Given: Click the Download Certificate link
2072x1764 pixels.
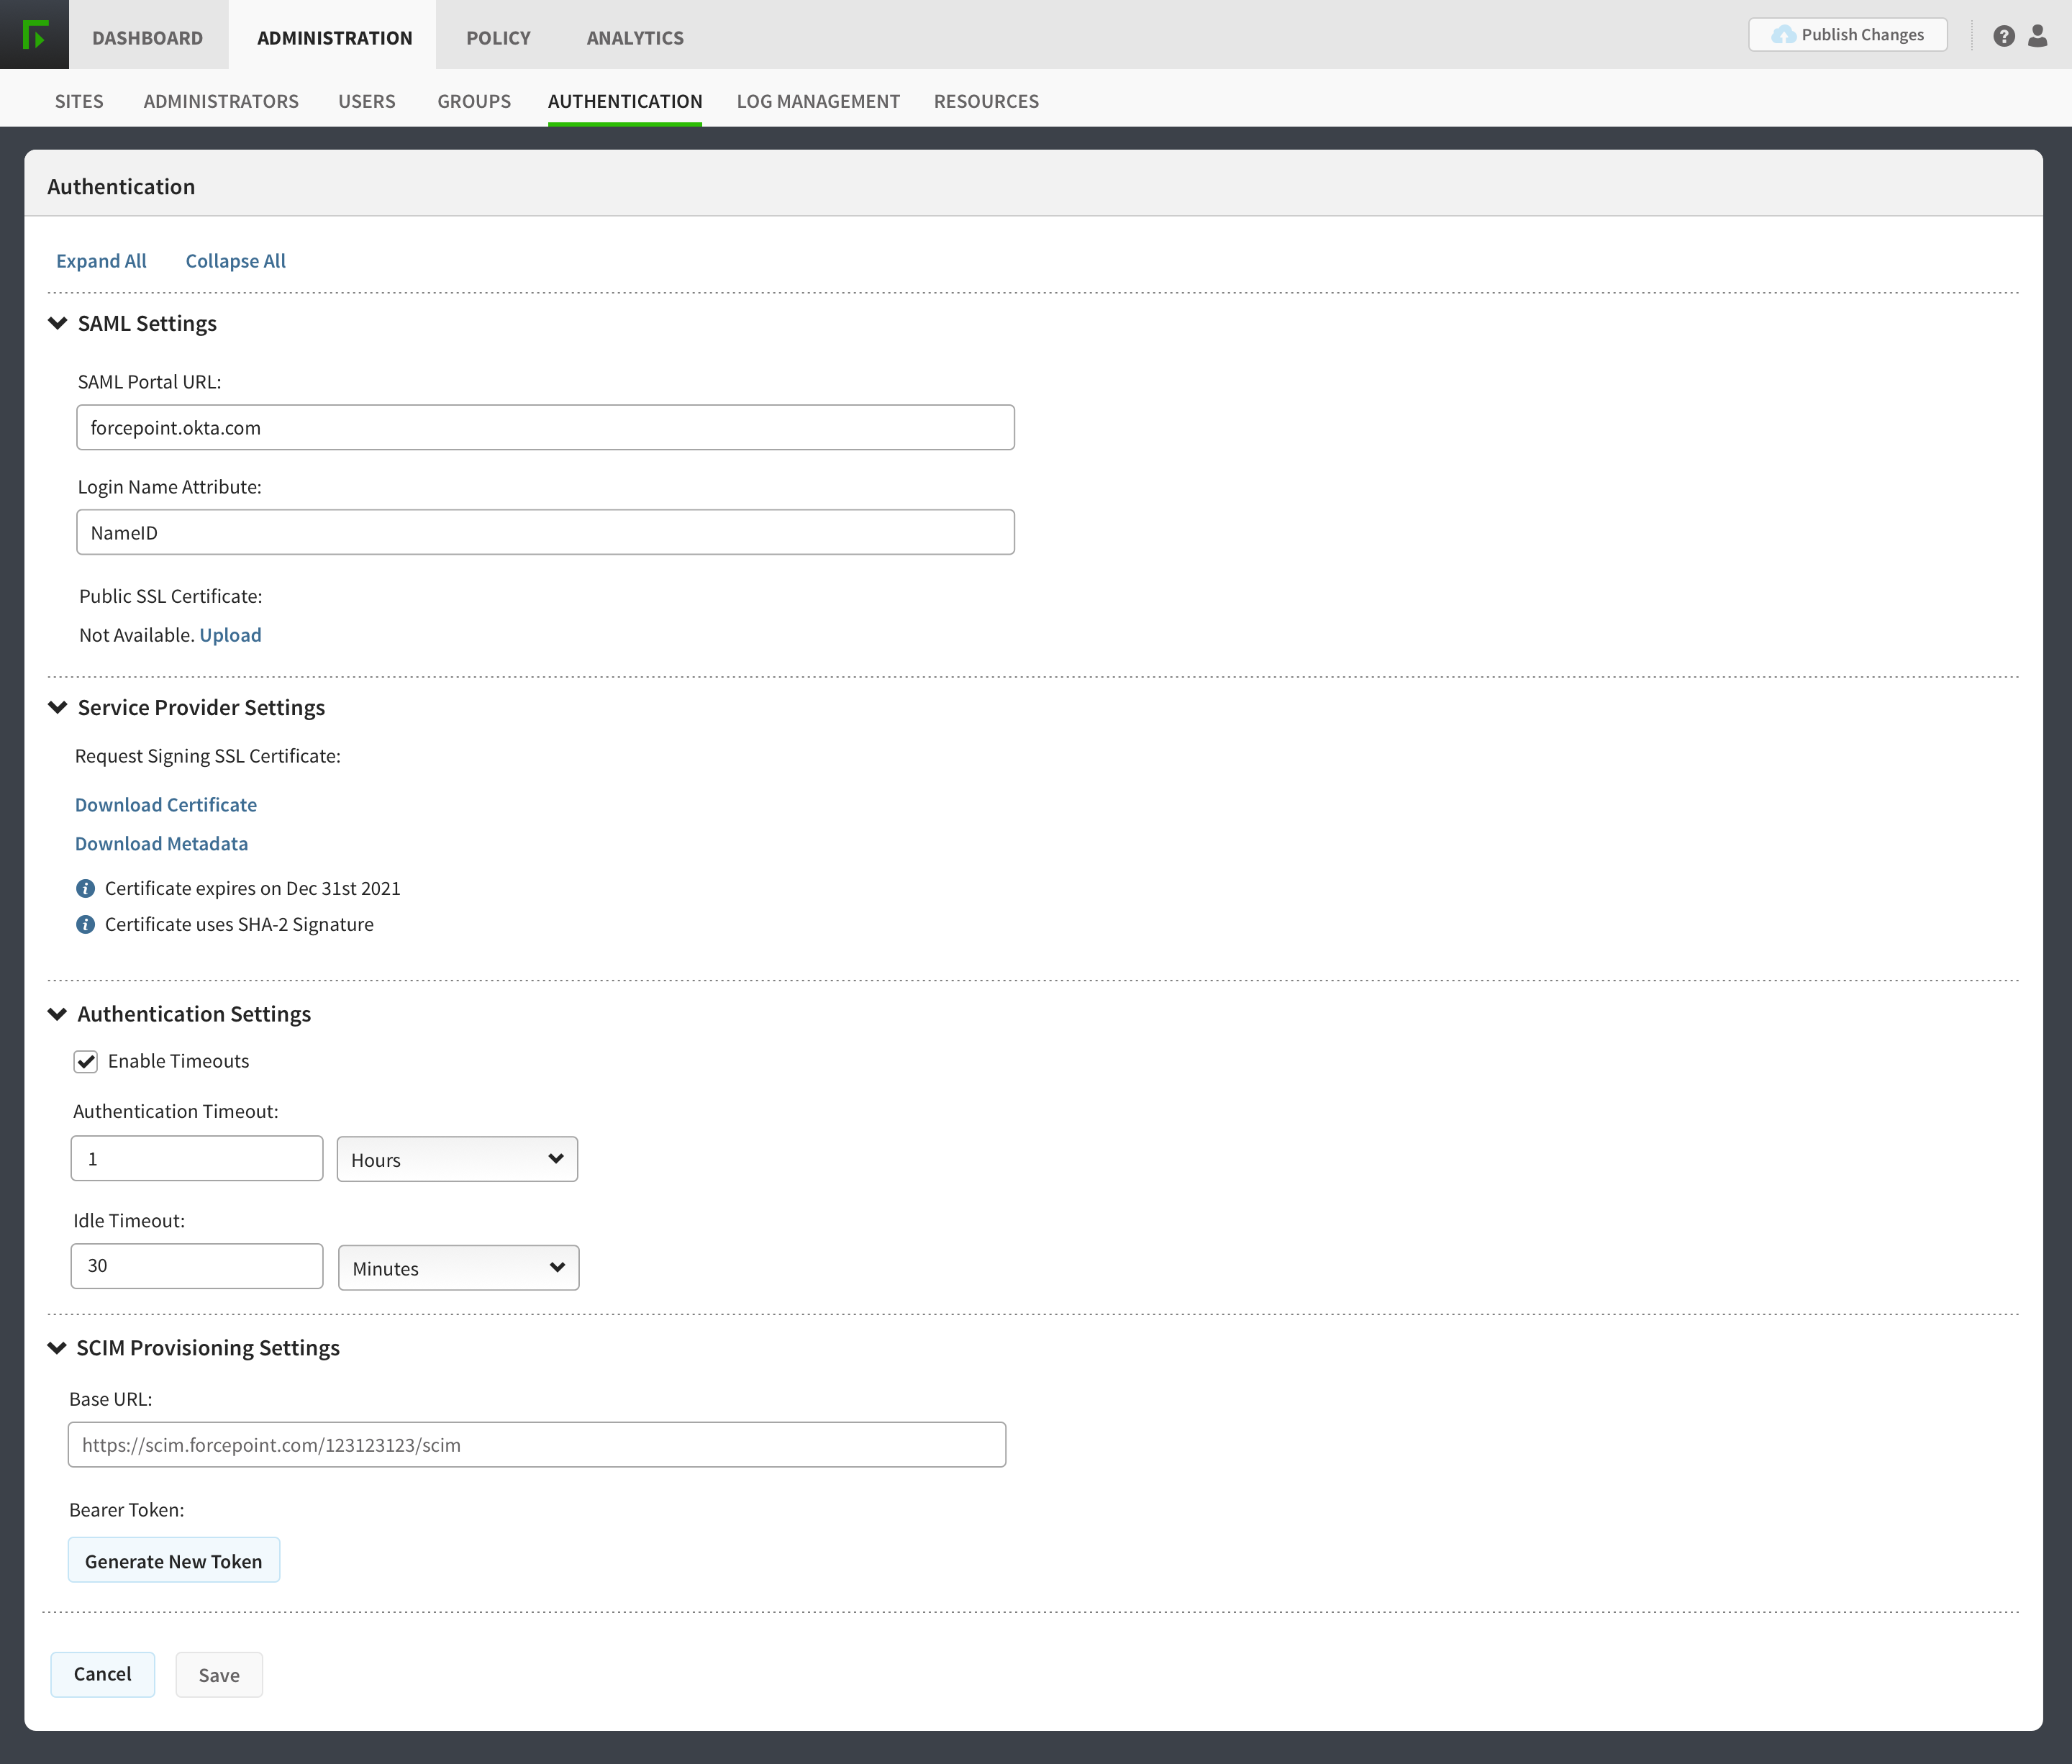Looking at the screenshot, I should coord(166,805).
